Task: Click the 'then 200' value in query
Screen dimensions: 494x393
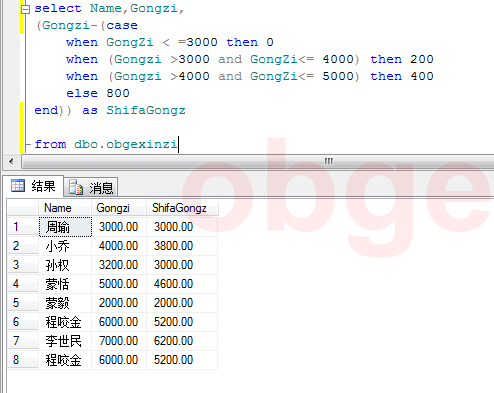Action: 402,59
